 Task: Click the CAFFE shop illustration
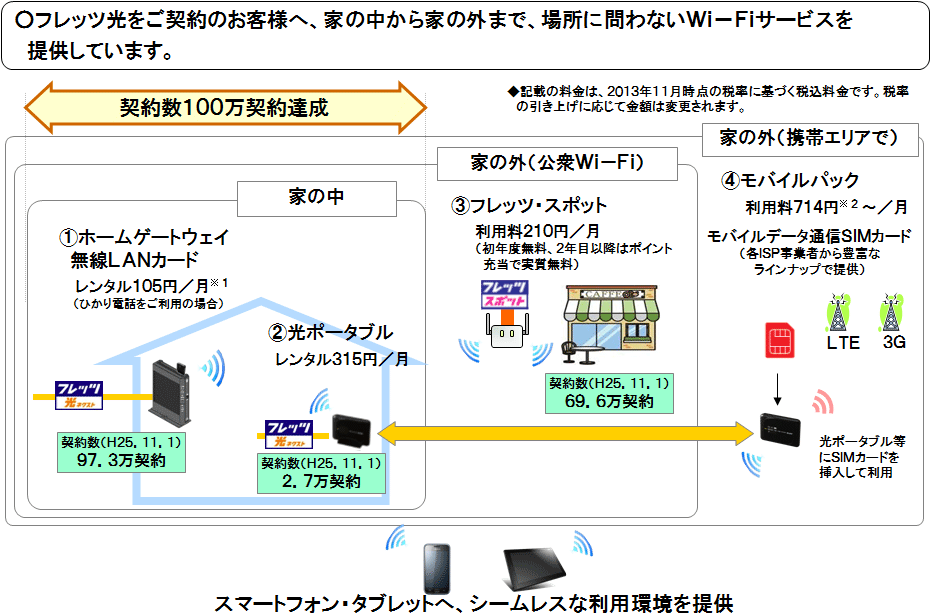point(610,324)
